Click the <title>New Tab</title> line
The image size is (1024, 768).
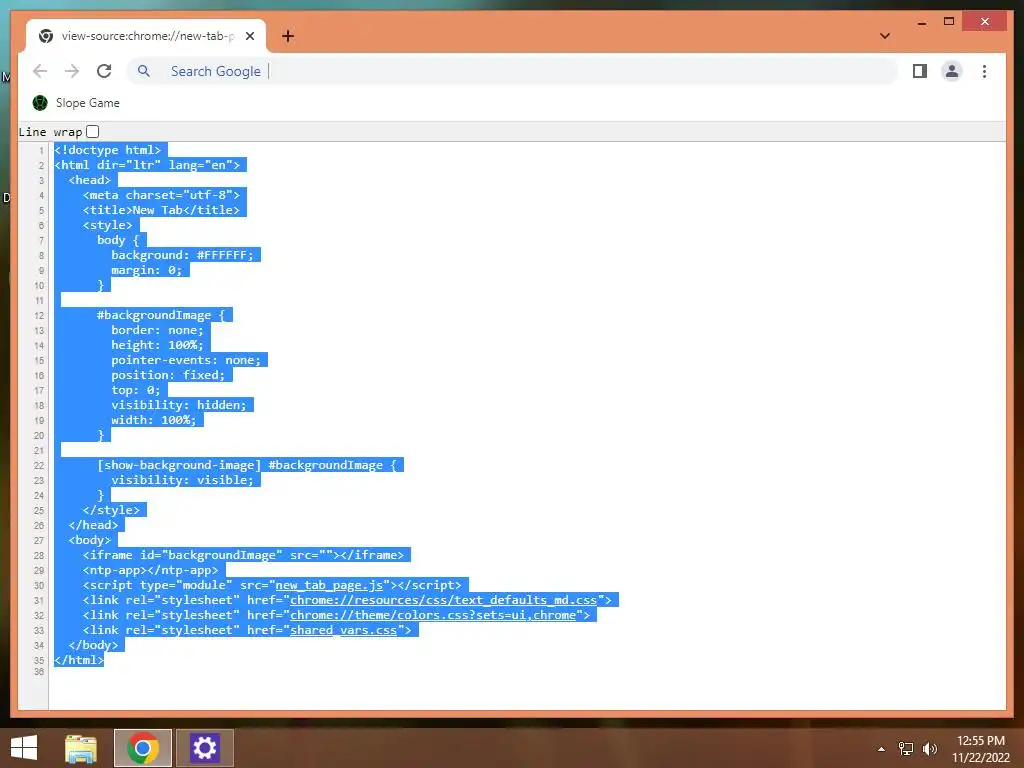tap(161, 210)
